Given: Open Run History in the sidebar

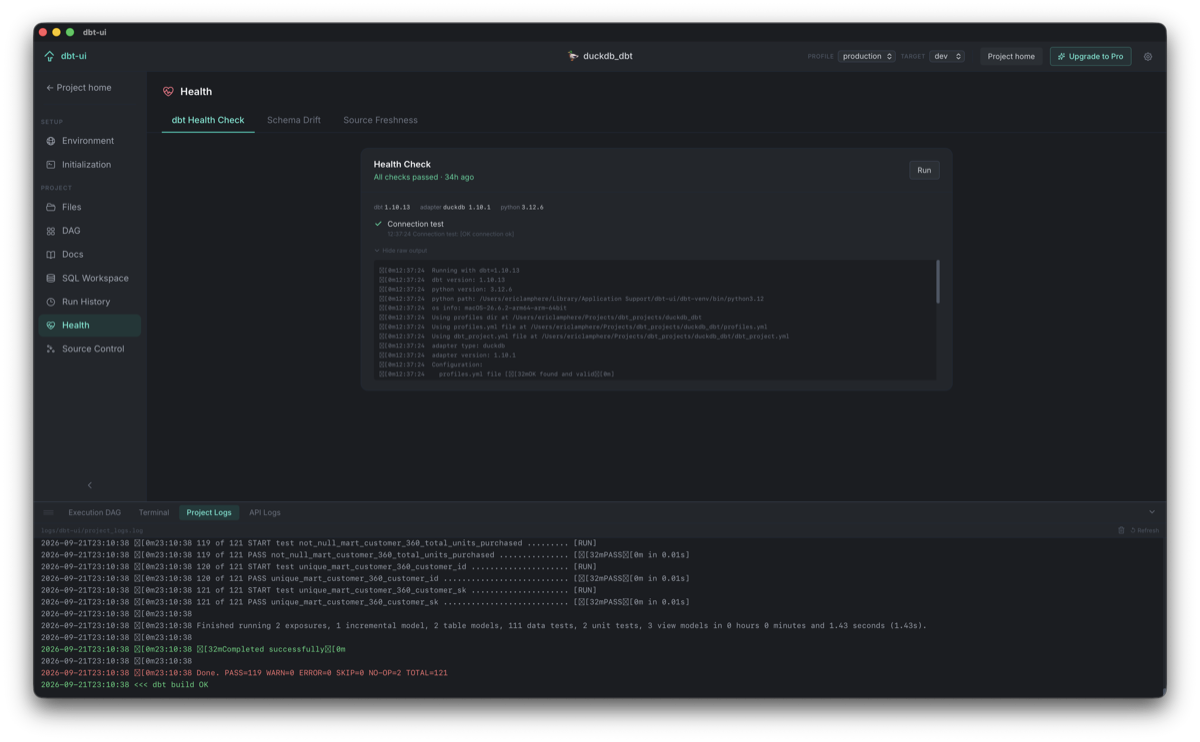Looking at the screenshot, I should pyautogui.click(x=90, y=302).
